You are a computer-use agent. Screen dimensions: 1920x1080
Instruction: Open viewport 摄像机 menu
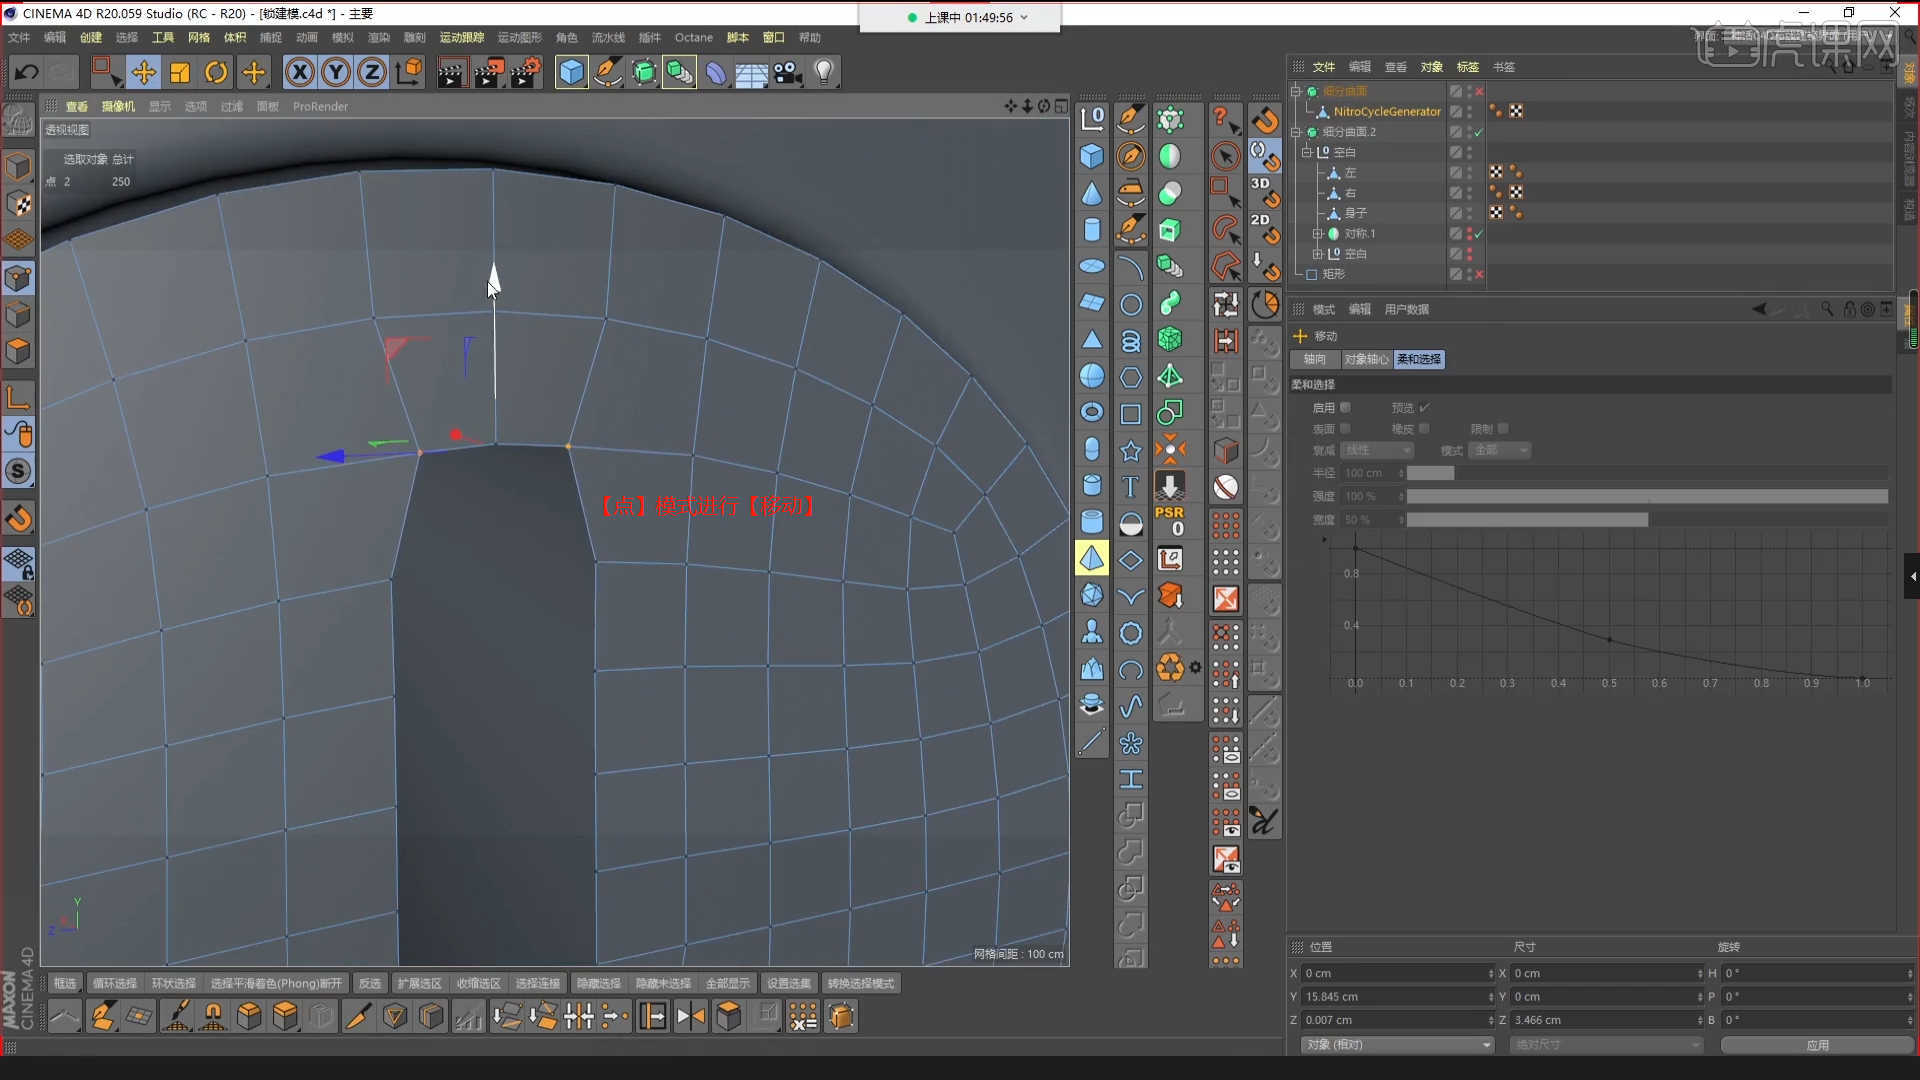pos(118,106)
